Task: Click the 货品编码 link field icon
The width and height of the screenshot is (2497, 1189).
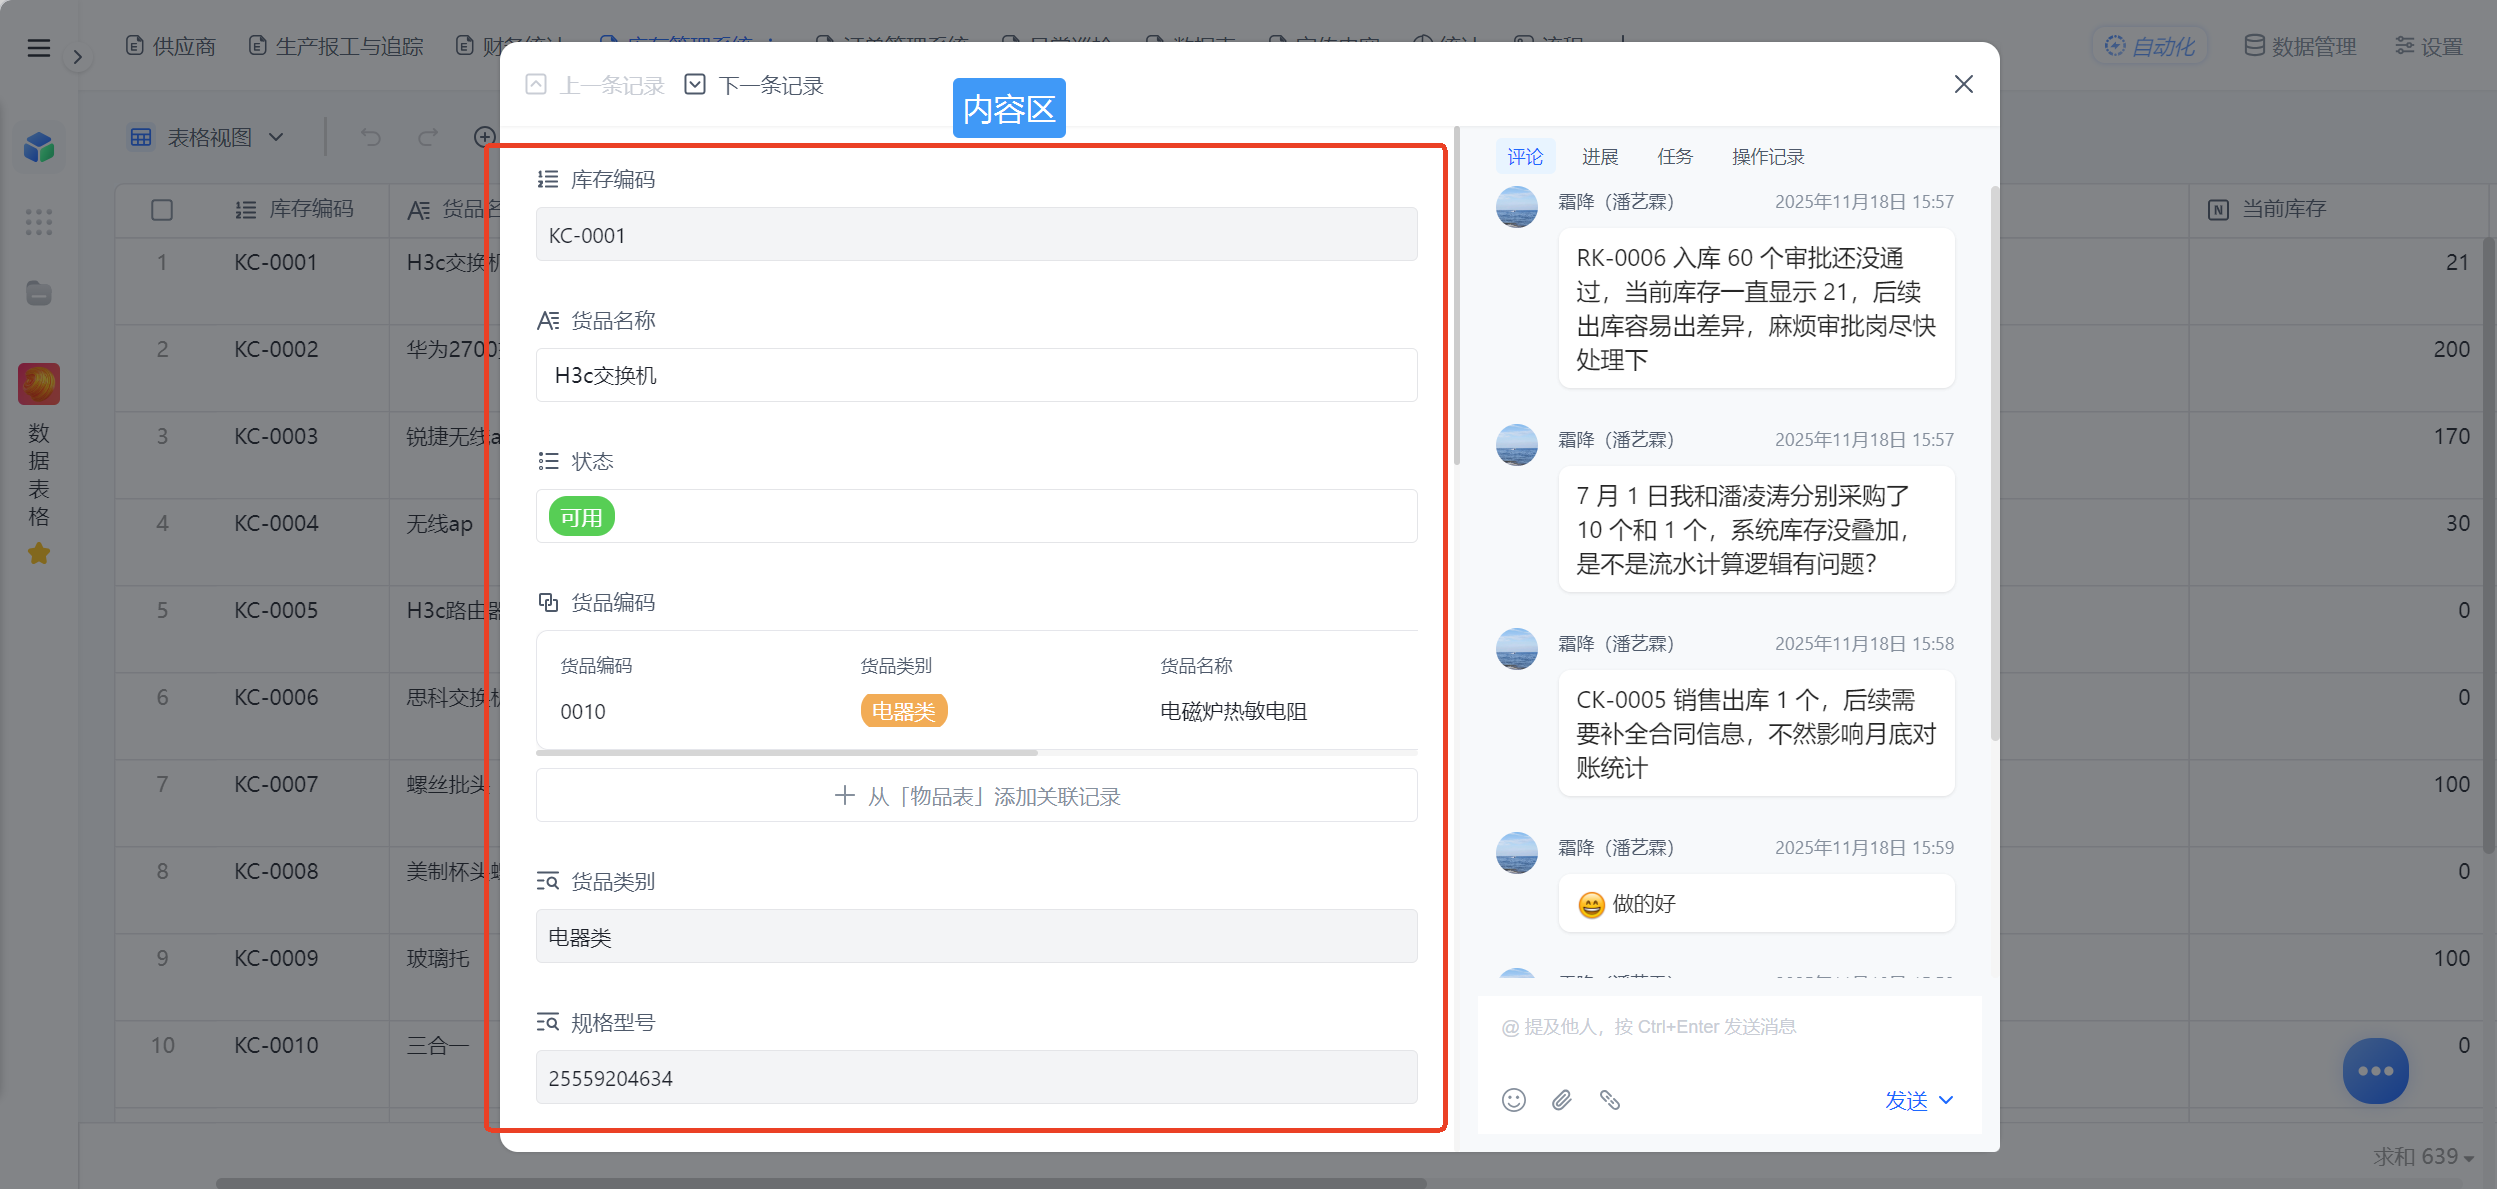Action: [548, 602]
